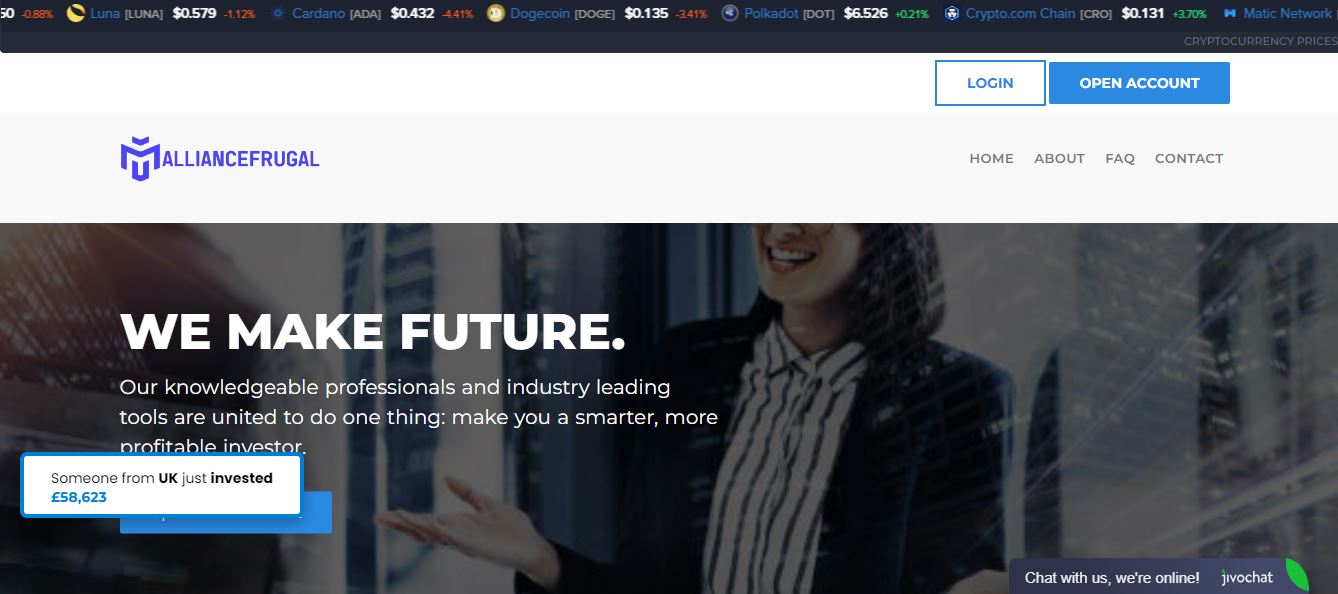The height and width of the screenshot is (594, 1338).
Task: Click the Polkadot coin icon in ticker
Action: click(x=730, y=13)
